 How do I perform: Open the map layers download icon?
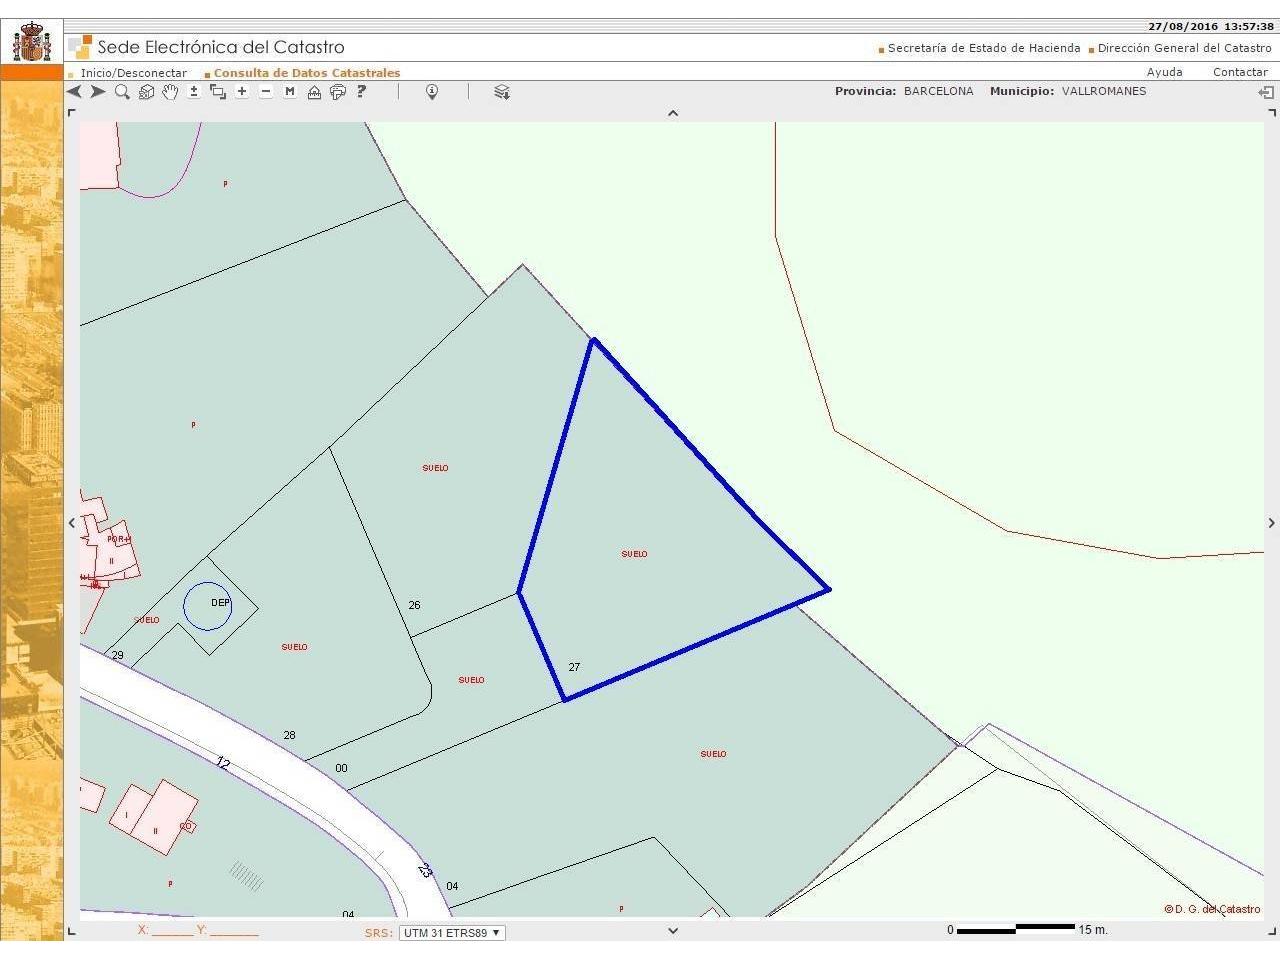point(502,92)
